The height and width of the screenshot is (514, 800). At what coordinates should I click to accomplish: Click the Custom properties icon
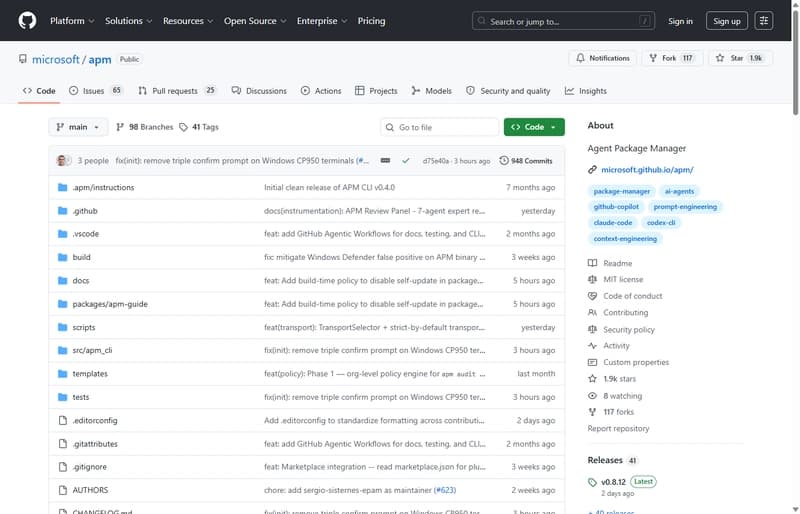click(x=592, y=362)
